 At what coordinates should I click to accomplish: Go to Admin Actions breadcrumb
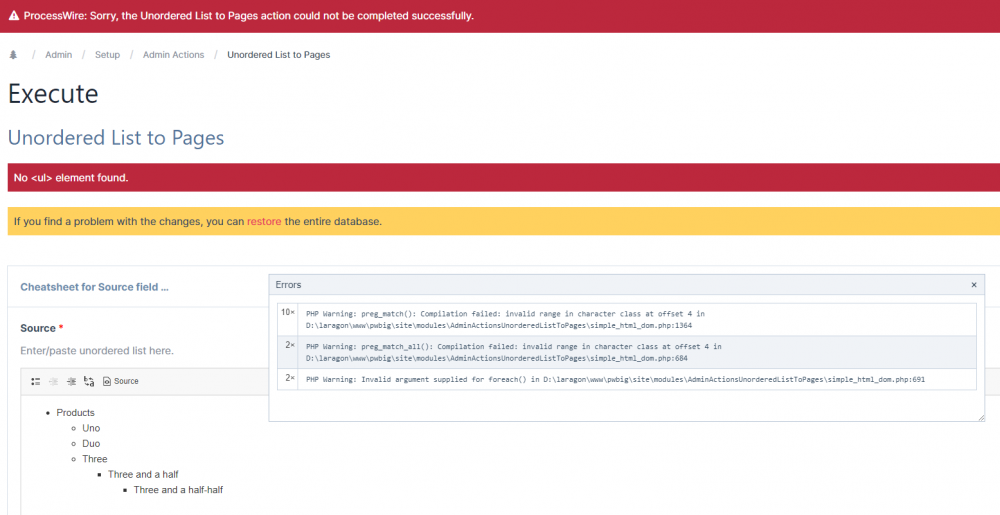[x=173, y=55]
